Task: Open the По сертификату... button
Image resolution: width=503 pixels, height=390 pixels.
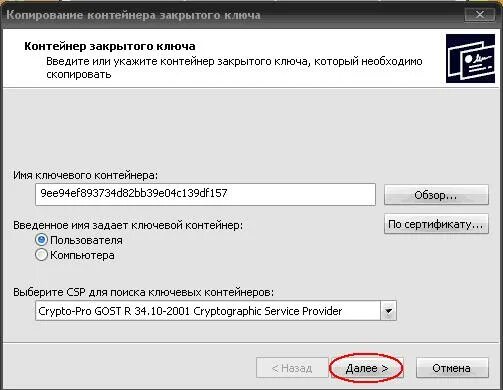Action: 436,224
